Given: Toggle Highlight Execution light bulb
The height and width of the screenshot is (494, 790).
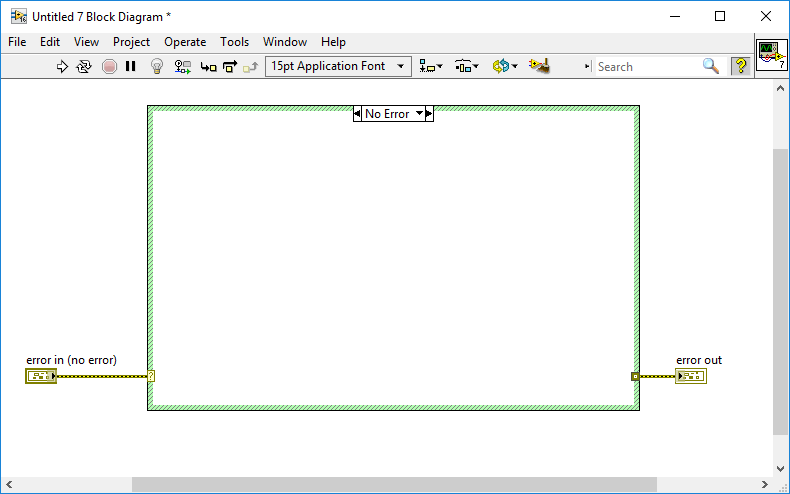Looking at the screenshot, I should point(157,67).
